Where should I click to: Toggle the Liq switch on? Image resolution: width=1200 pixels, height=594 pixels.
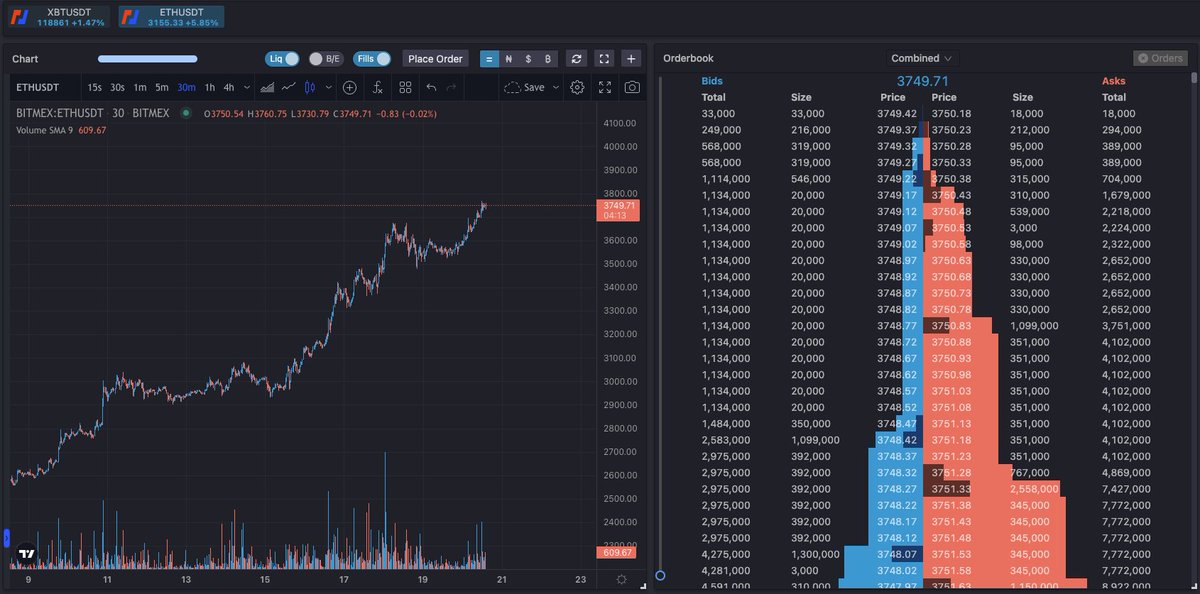coord(283,58)
